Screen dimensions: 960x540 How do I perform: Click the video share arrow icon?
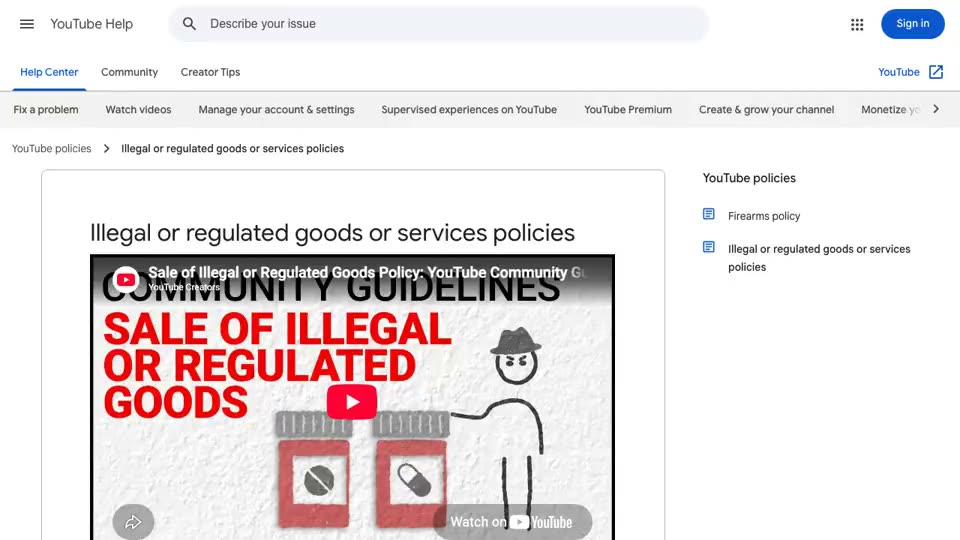[133, 522]
